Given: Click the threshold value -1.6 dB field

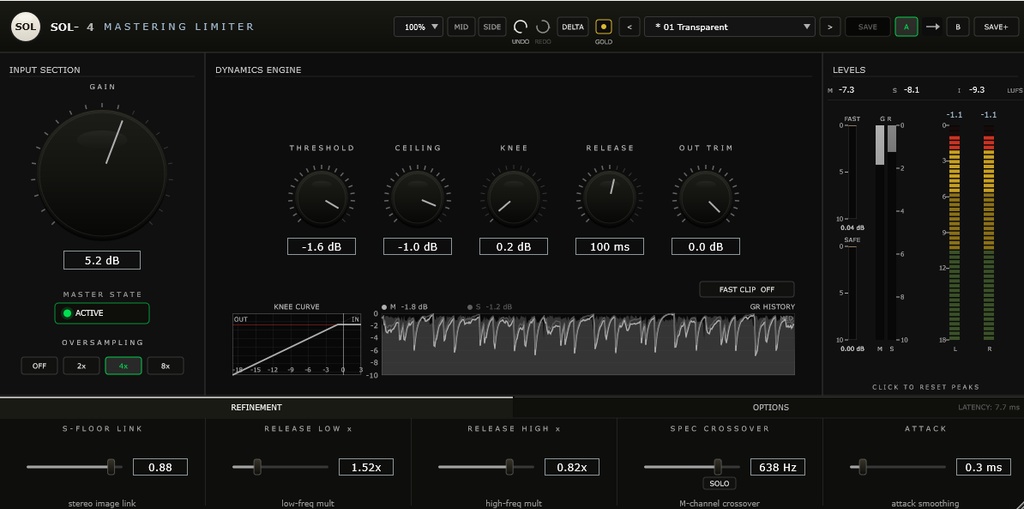Looking at the screenshot, I should [x=321, y=246].
